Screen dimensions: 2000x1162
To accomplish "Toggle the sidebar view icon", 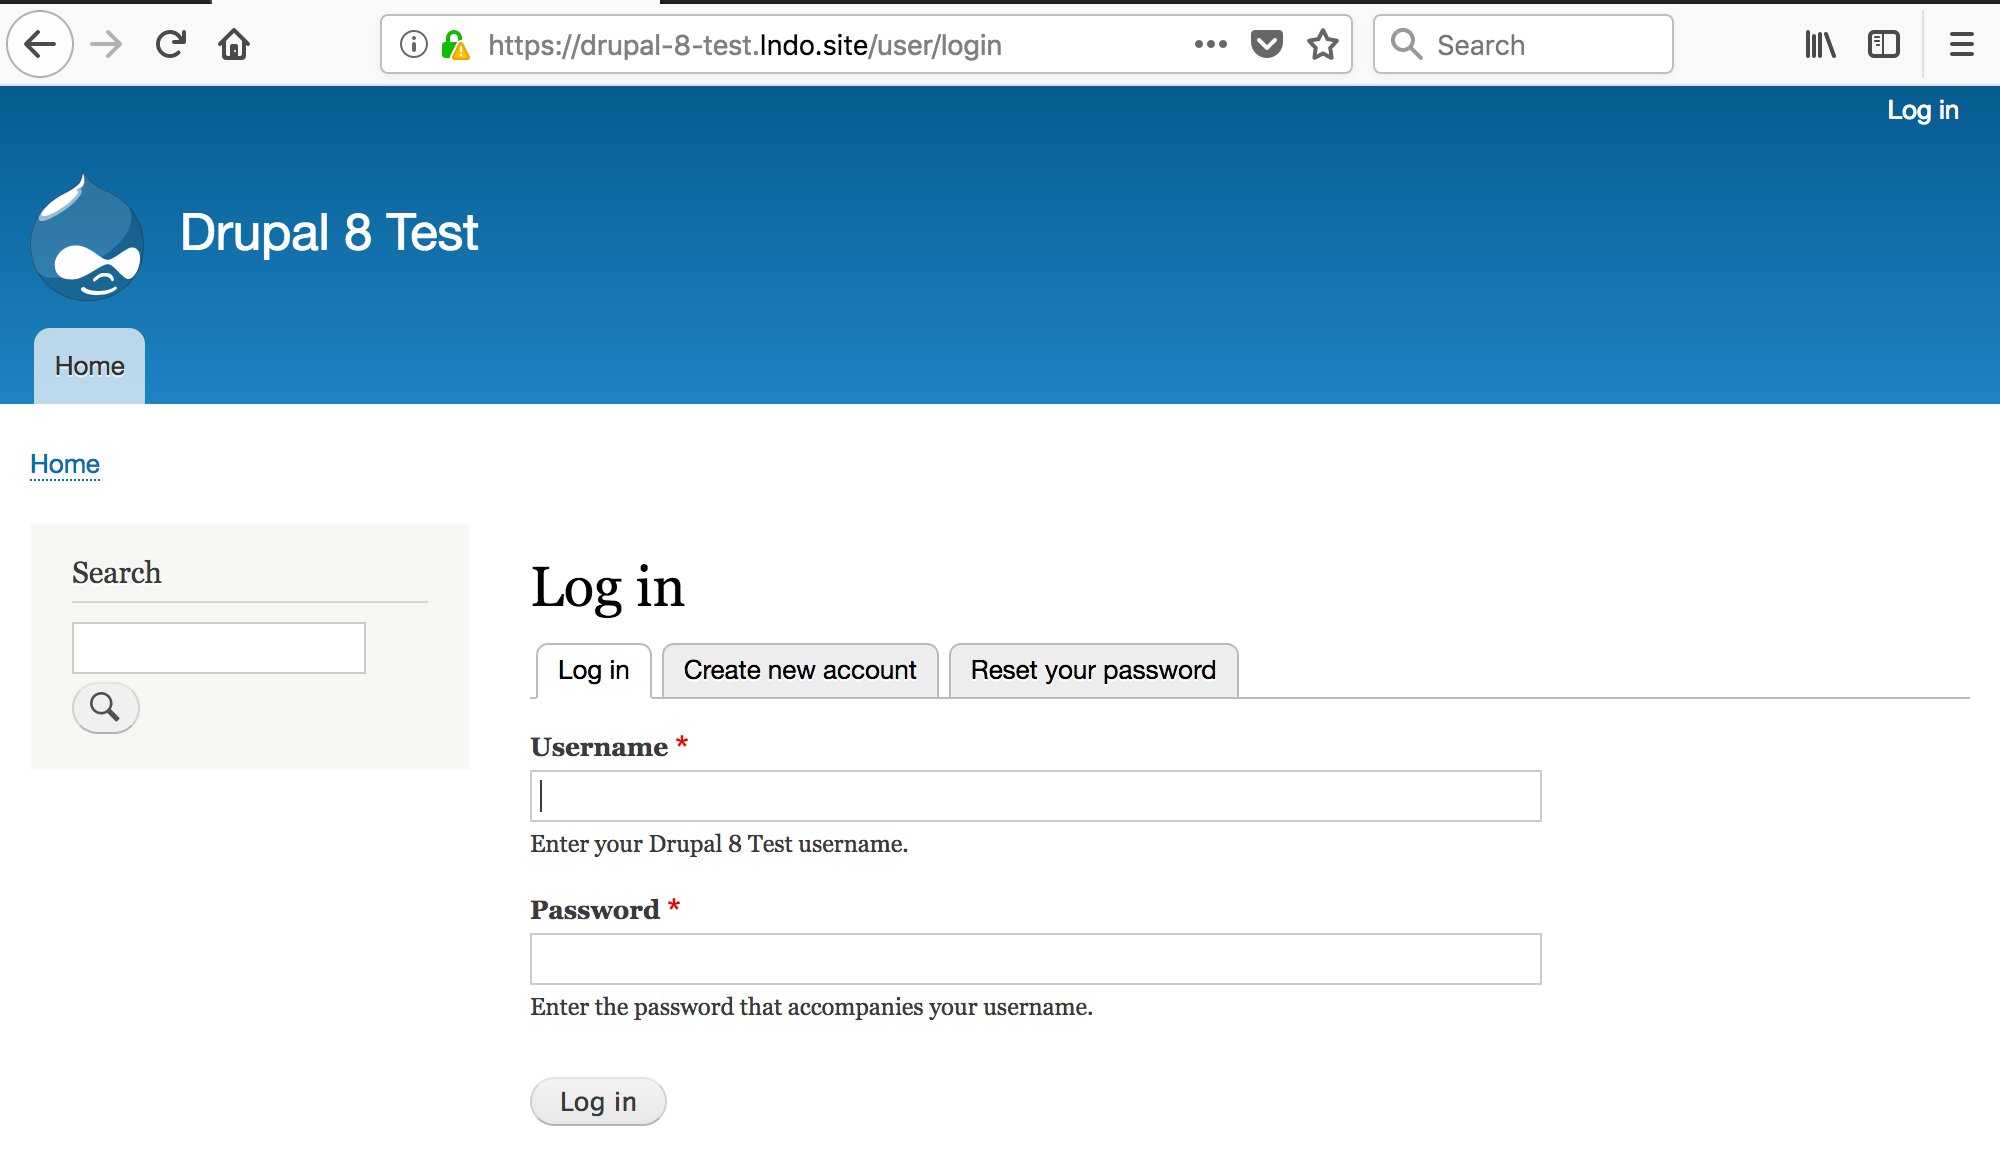I will (1884, 44).
